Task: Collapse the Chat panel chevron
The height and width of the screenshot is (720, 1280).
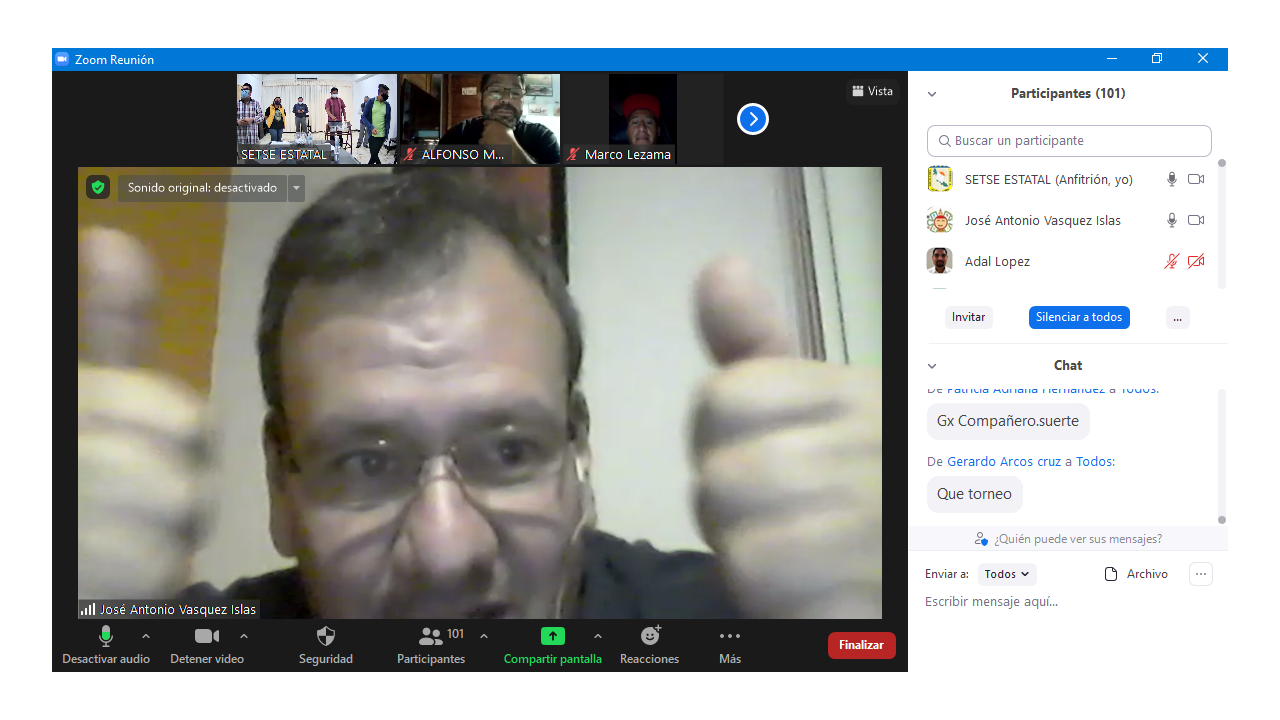Action: (932, 366)
